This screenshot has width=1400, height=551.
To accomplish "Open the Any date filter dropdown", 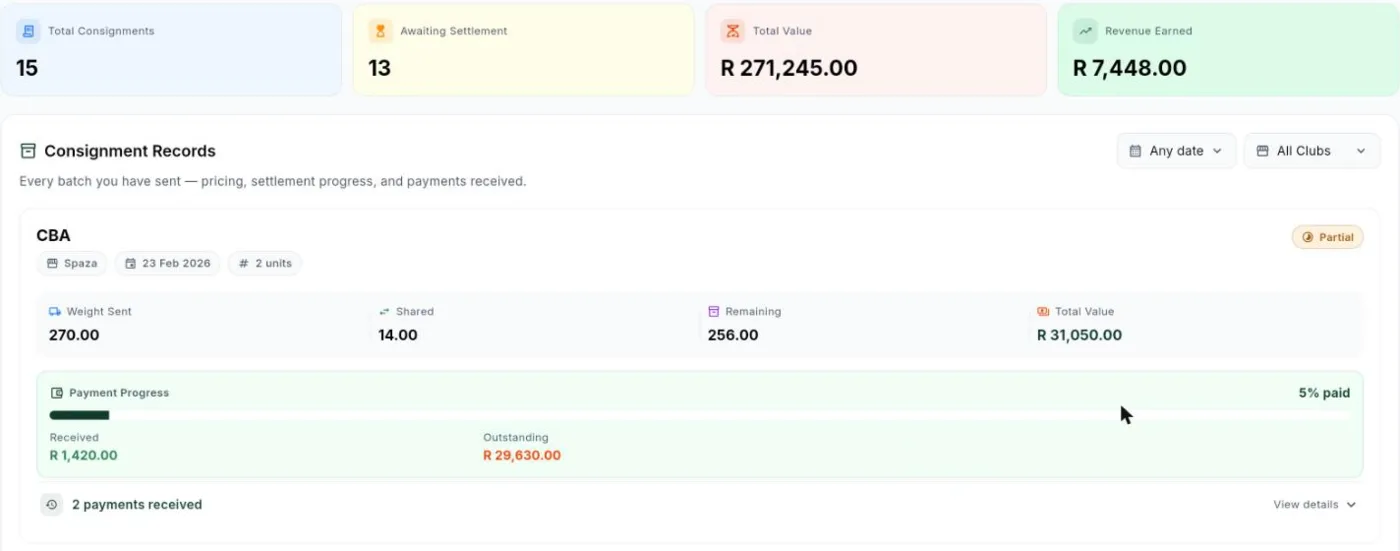I will tap(1176, 151).
